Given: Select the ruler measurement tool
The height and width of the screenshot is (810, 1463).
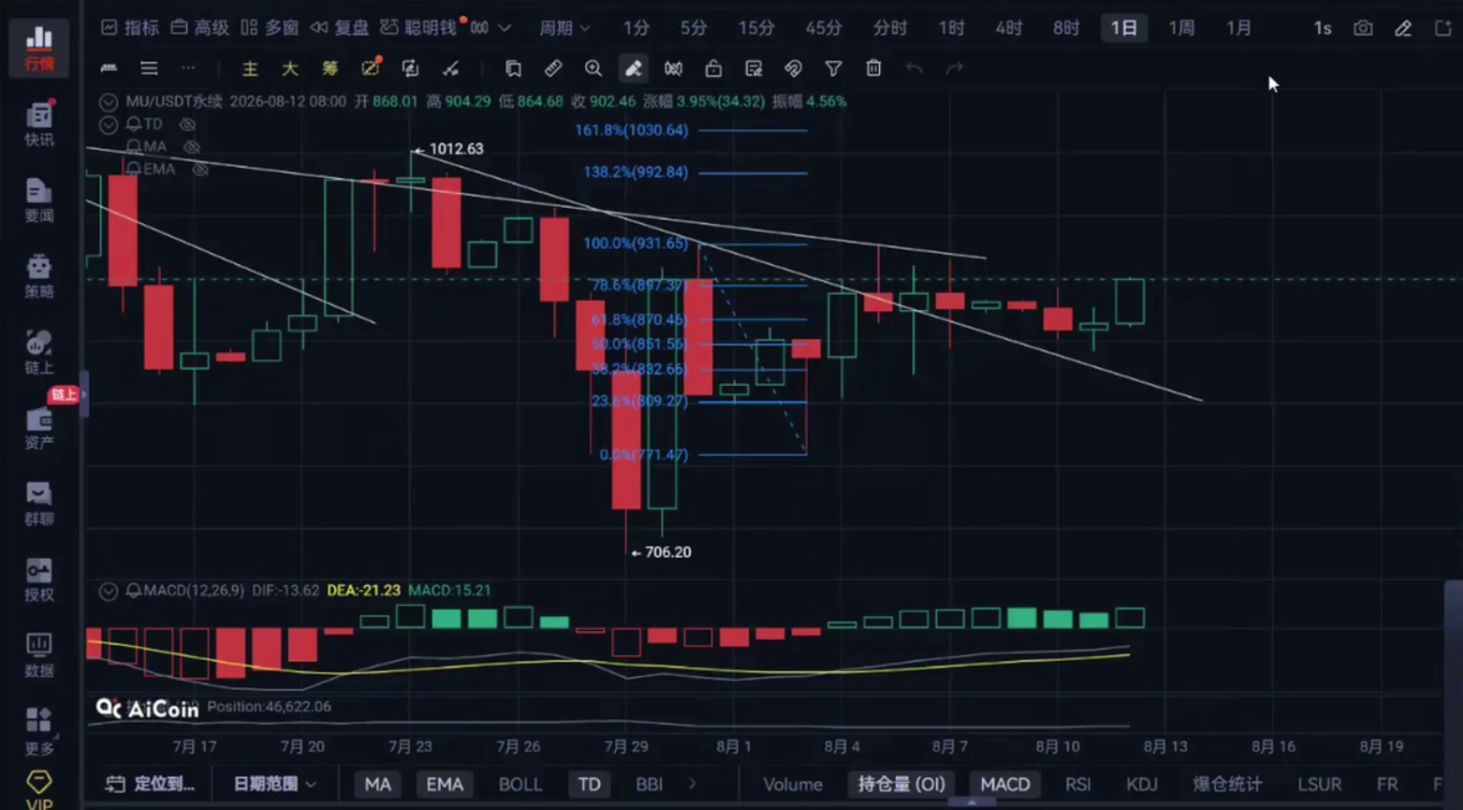Looking at the screenshot, I should point(553,68).
